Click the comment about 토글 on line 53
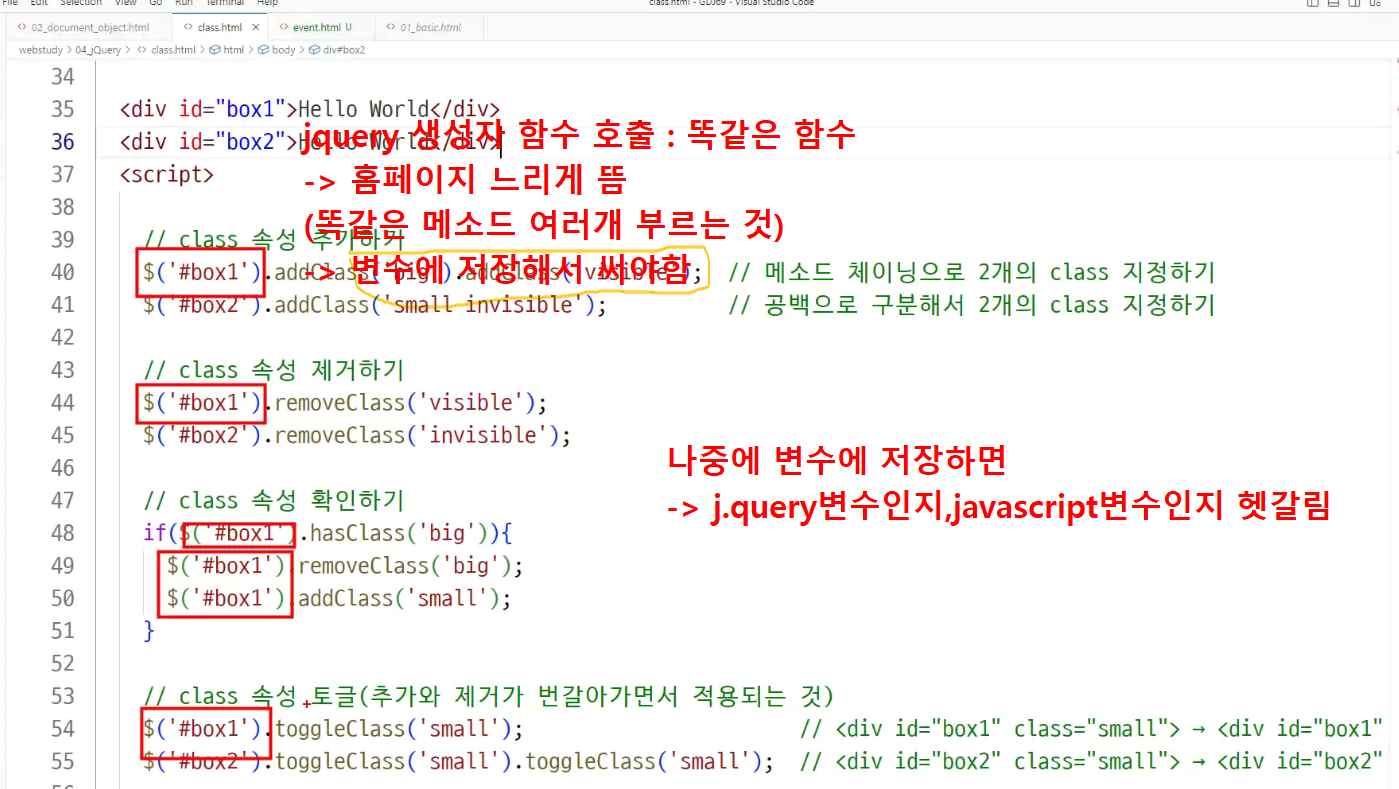The height and width of the screenshot is (789, 1399). pyautogui.click(x=489, y=696)
